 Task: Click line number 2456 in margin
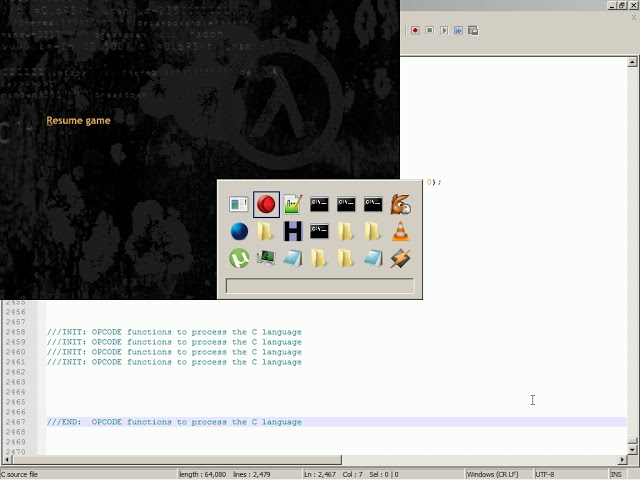16,312
